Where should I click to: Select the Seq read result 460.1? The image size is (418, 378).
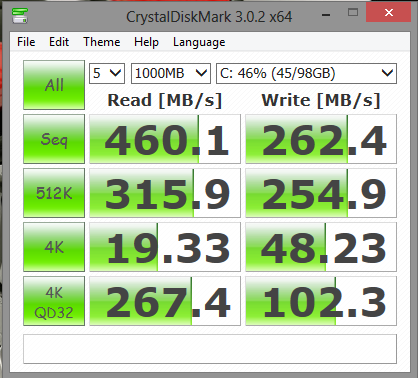tap(165, 139)
